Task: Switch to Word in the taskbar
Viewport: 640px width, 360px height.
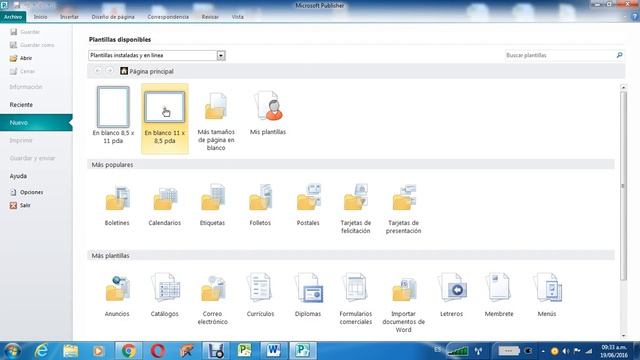Action: 273,351
